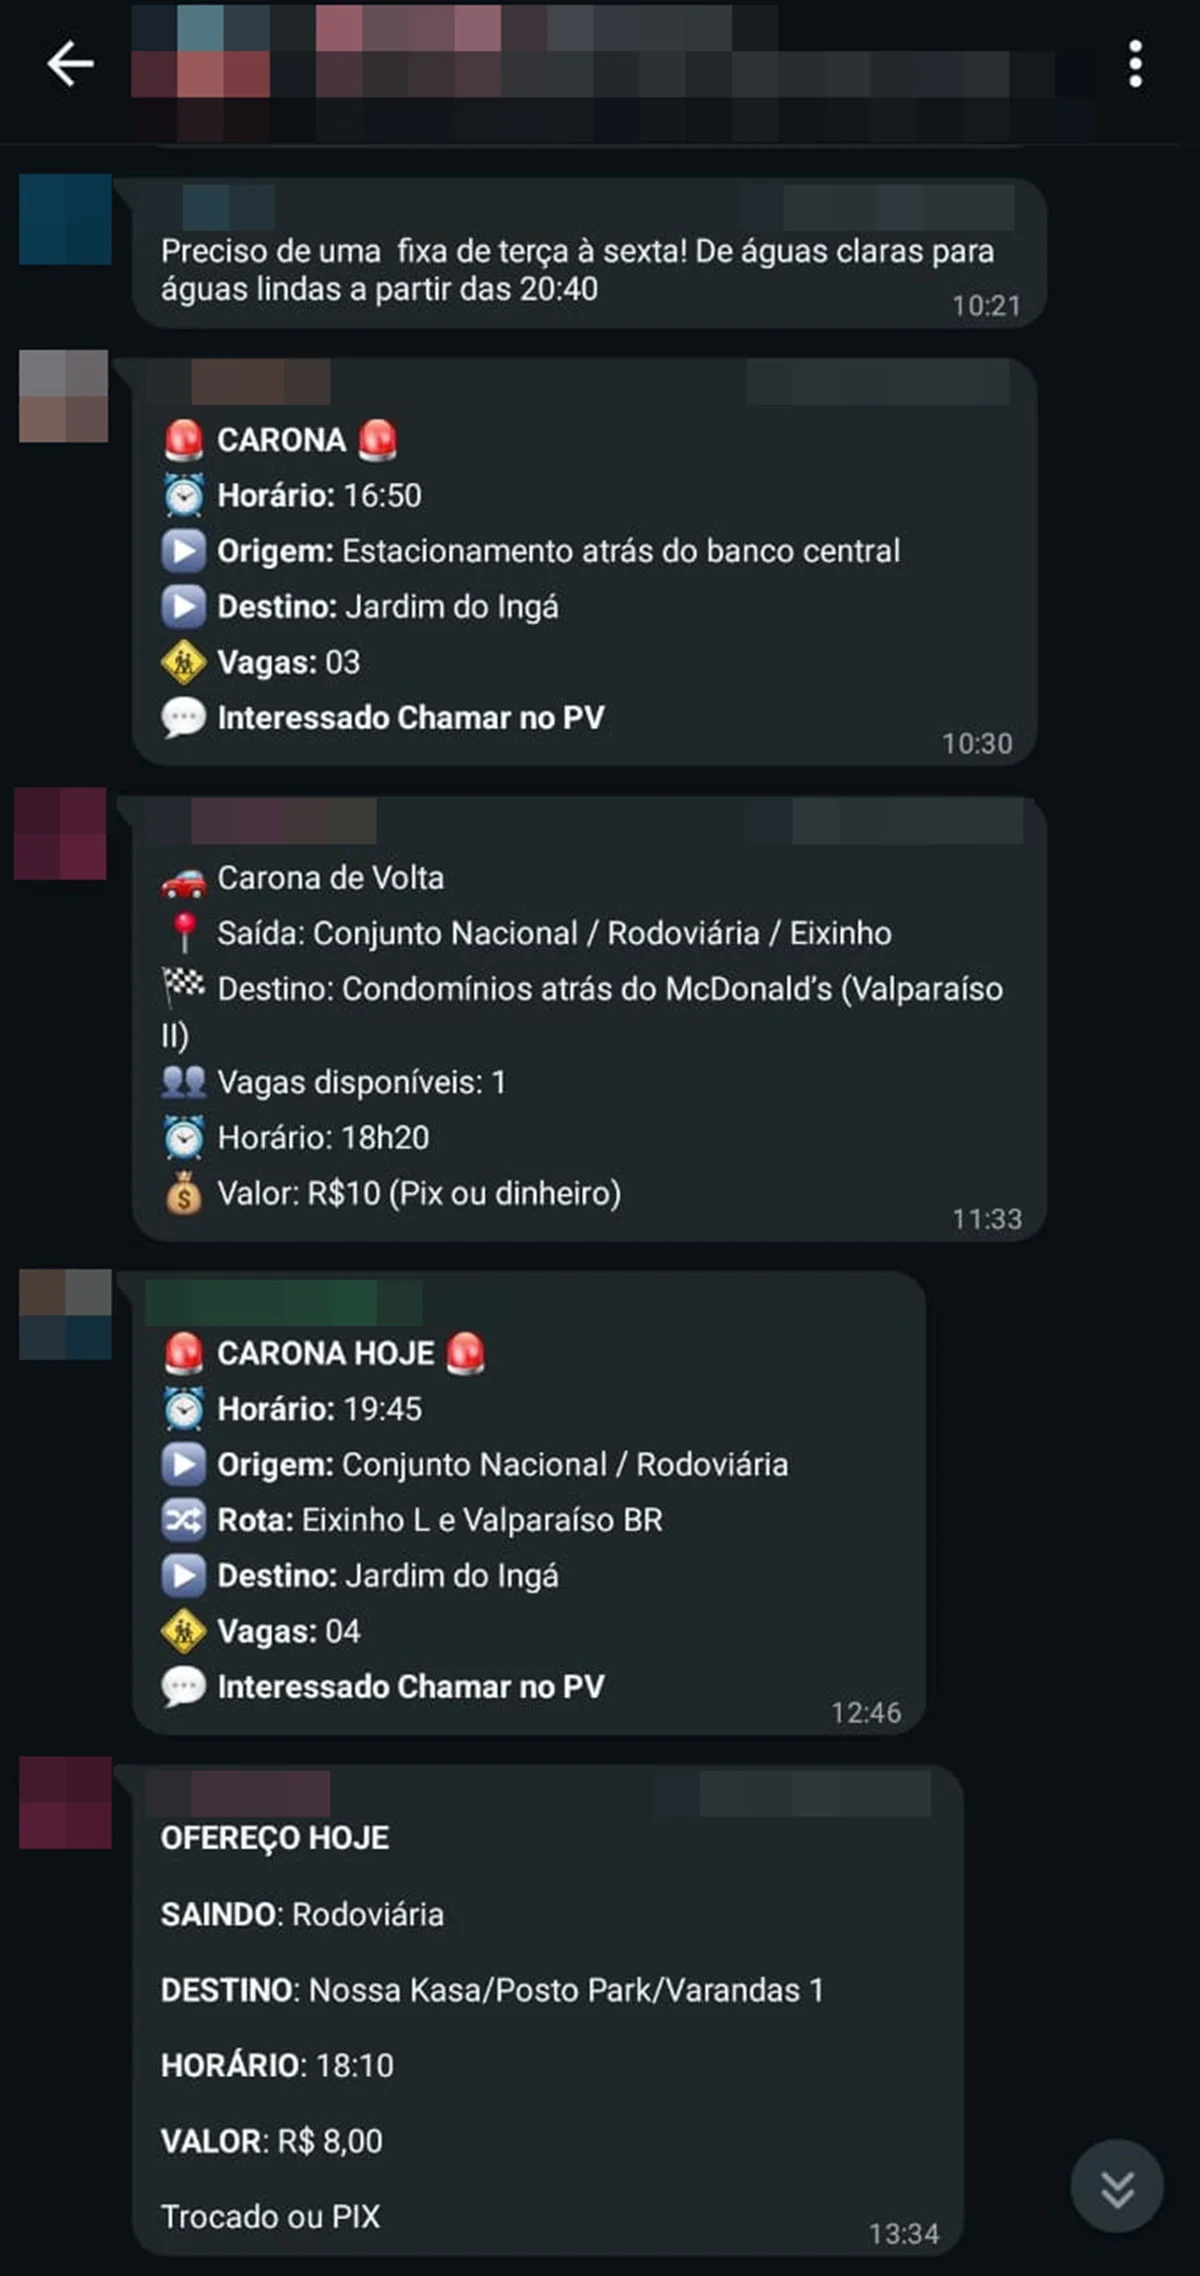Tap the red car emoji in Carona de Volta

(x=183, y=880)
